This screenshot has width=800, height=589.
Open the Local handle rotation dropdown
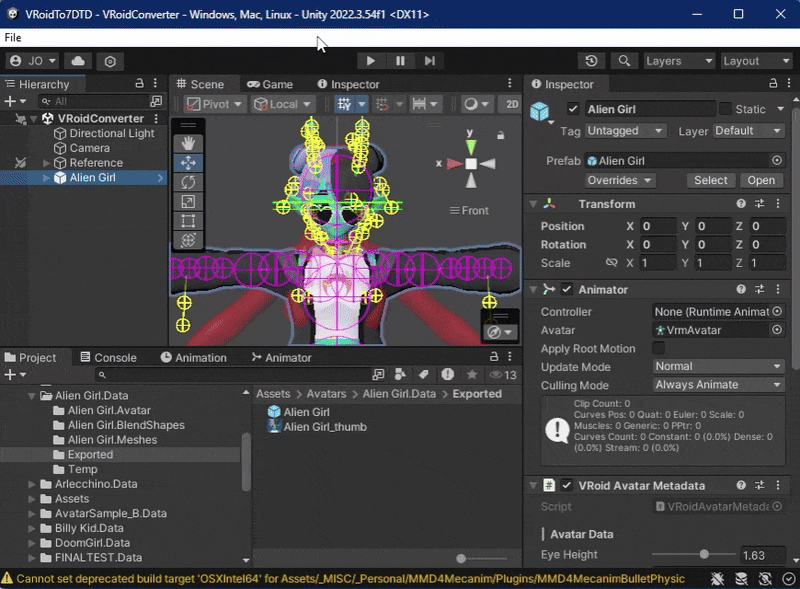282,104
